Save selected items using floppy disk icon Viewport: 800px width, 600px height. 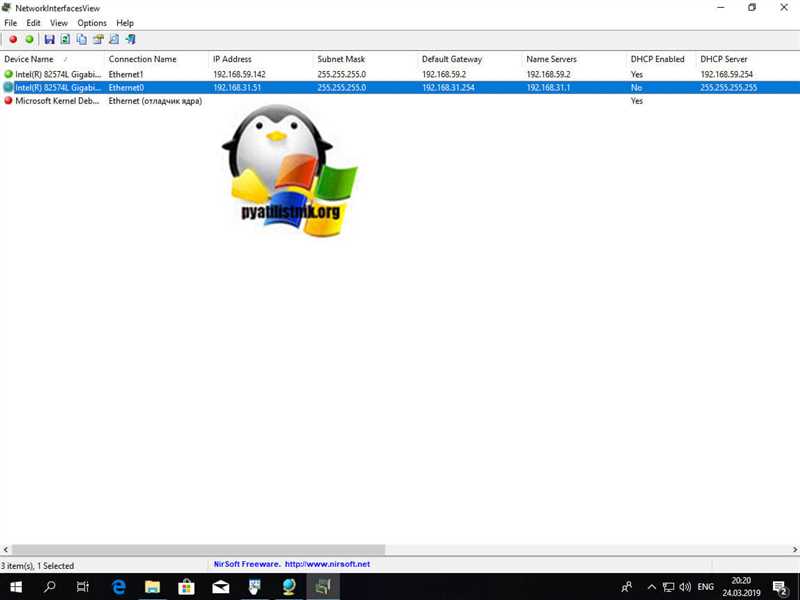click(x=49, y=39)
